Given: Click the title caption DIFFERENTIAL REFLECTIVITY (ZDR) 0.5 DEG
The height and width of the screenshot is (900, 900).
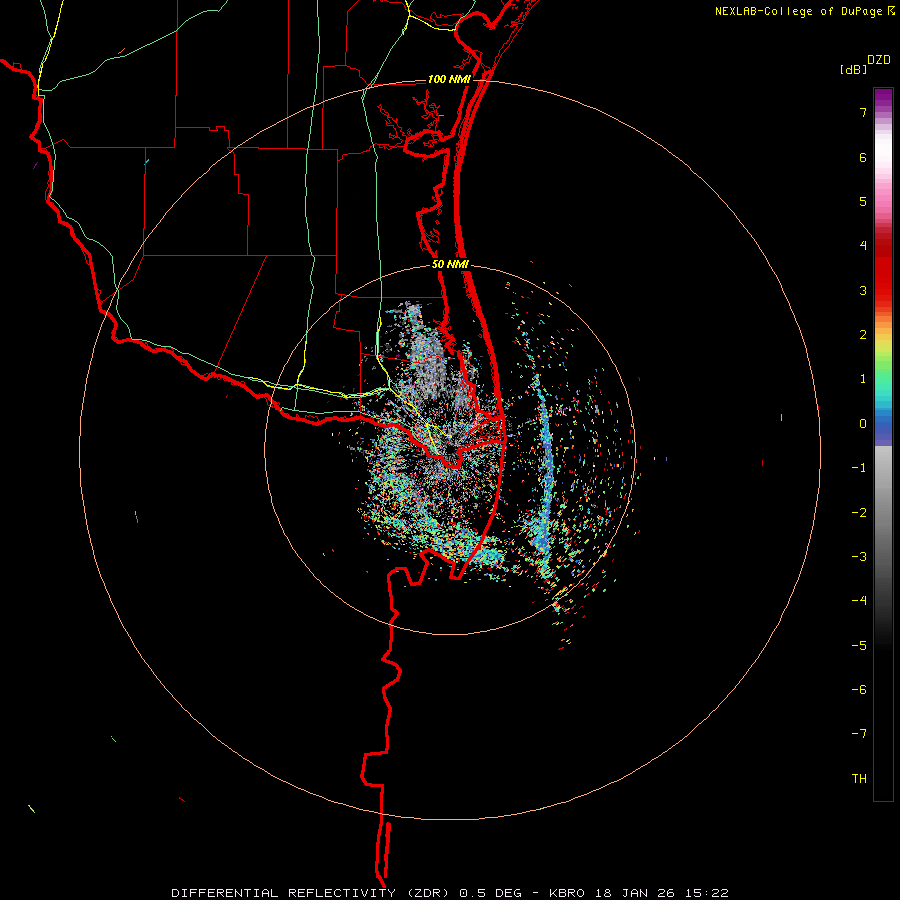Looking at the screenshot, I should [347, 893].
